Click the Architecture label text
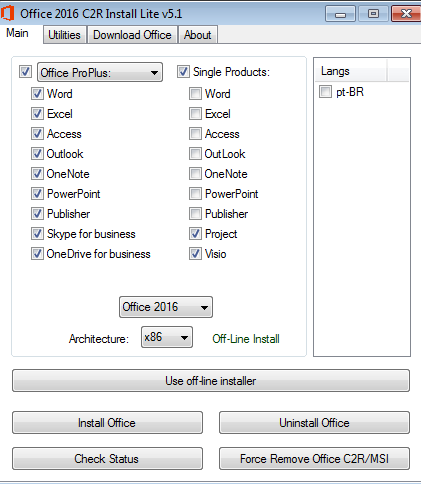421x484 pixels. 99,339
